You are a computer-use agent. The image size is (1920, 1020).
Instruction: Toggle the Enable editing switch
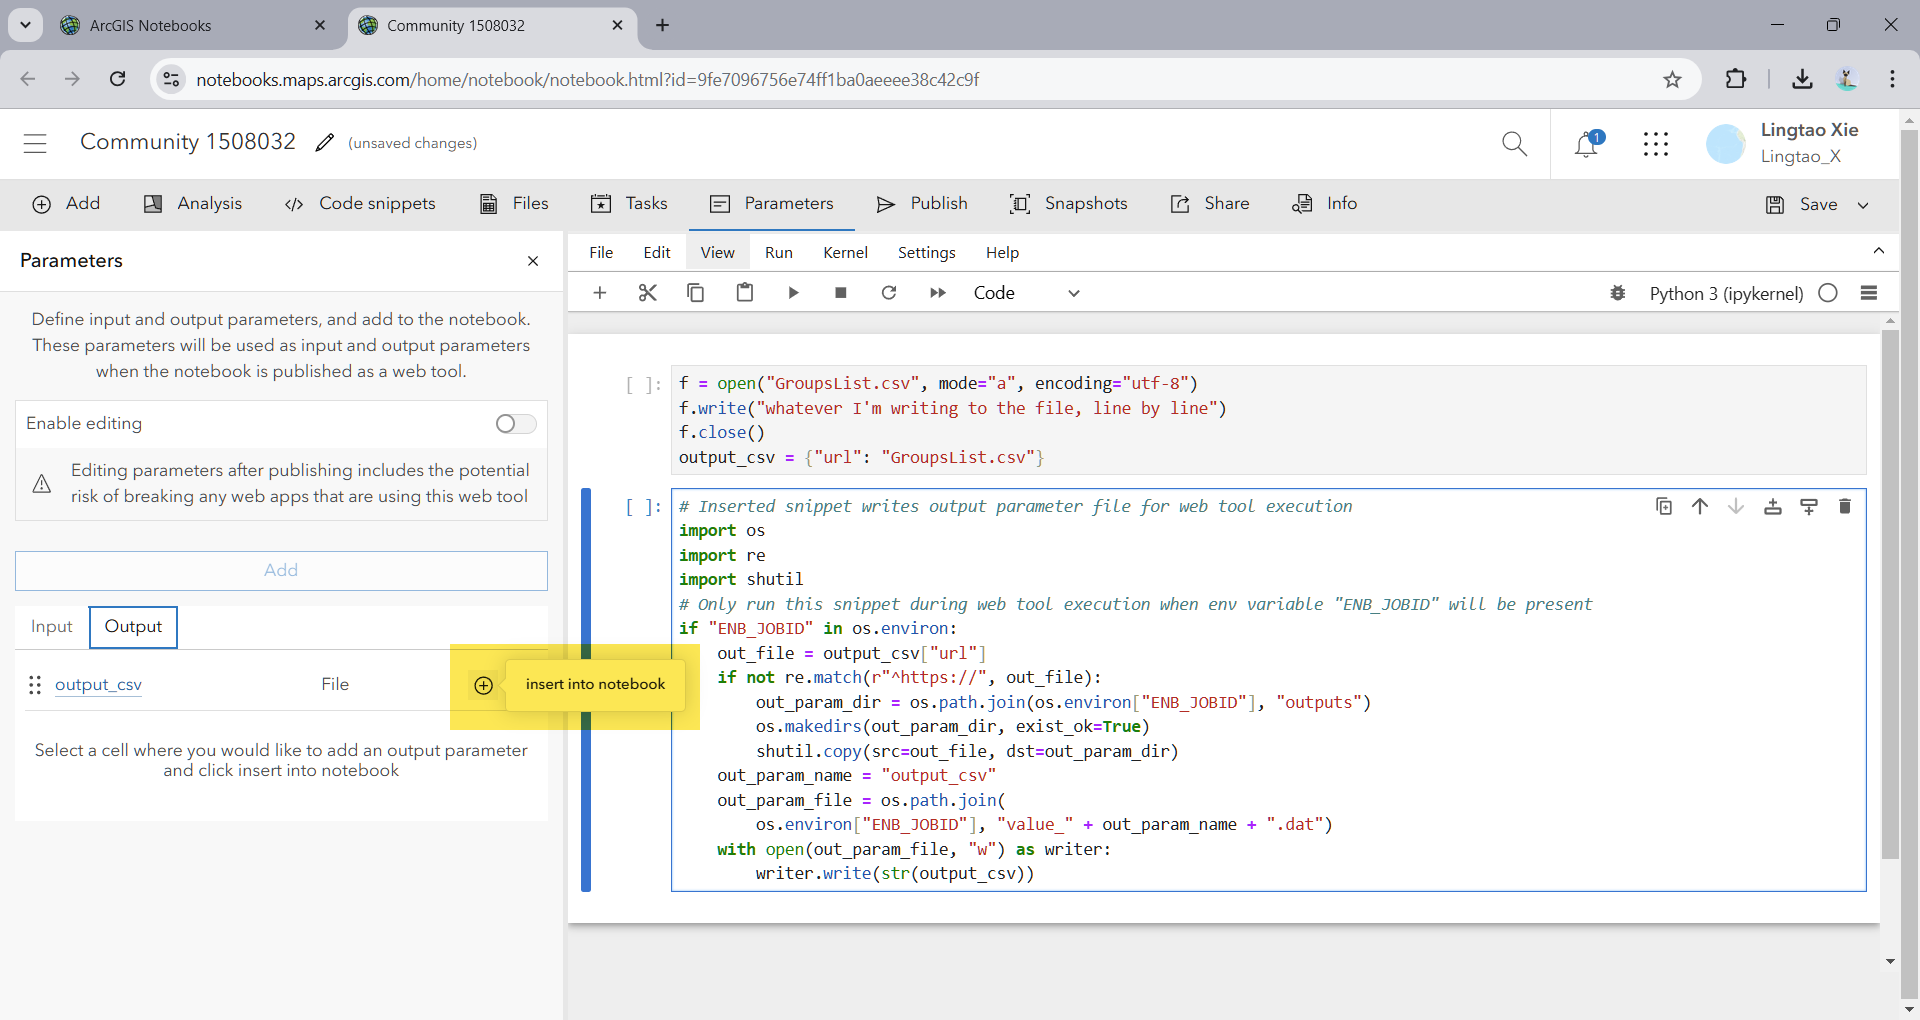pos(514,423)
